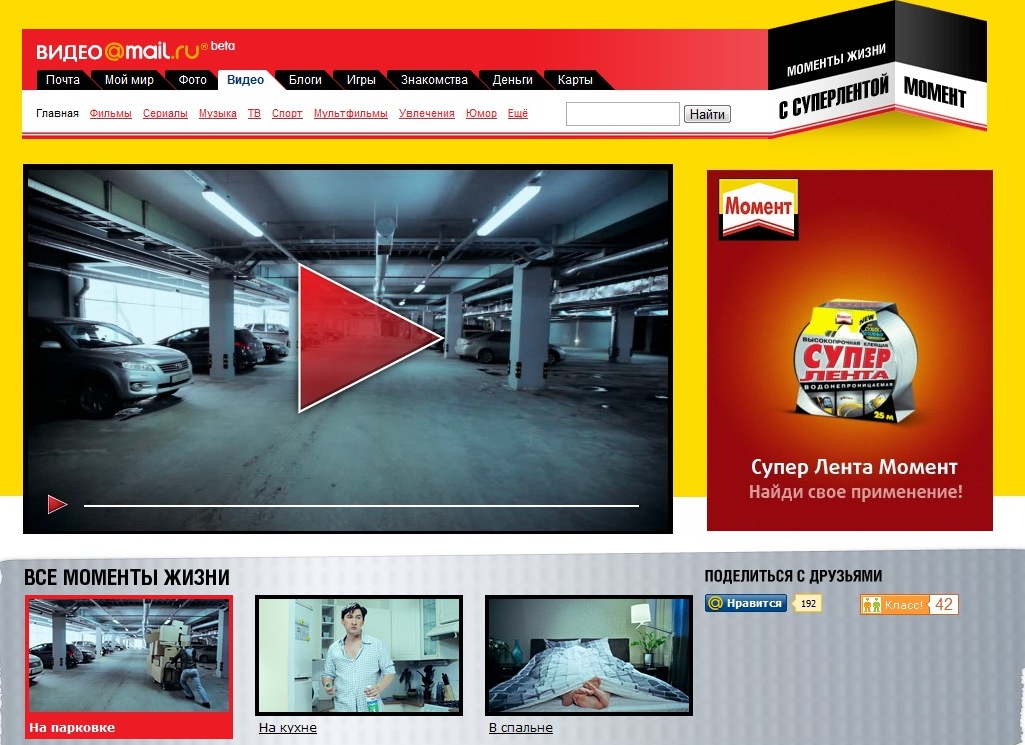Switch to the Мой мир tab
Image resolution: width=1025 pixels, height=745 pixels.
point(129,80)
